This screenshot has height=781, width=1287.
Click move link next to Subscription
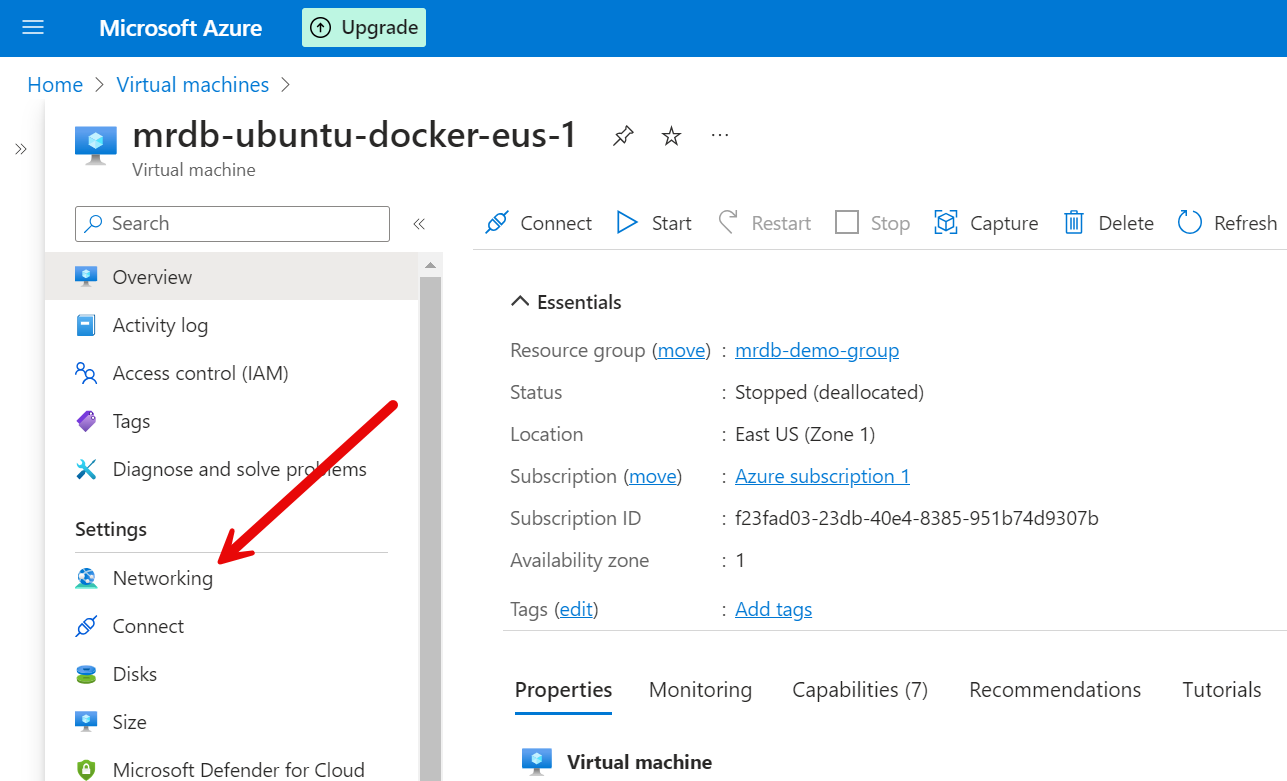pyautogui.click(x=653, y=476)
